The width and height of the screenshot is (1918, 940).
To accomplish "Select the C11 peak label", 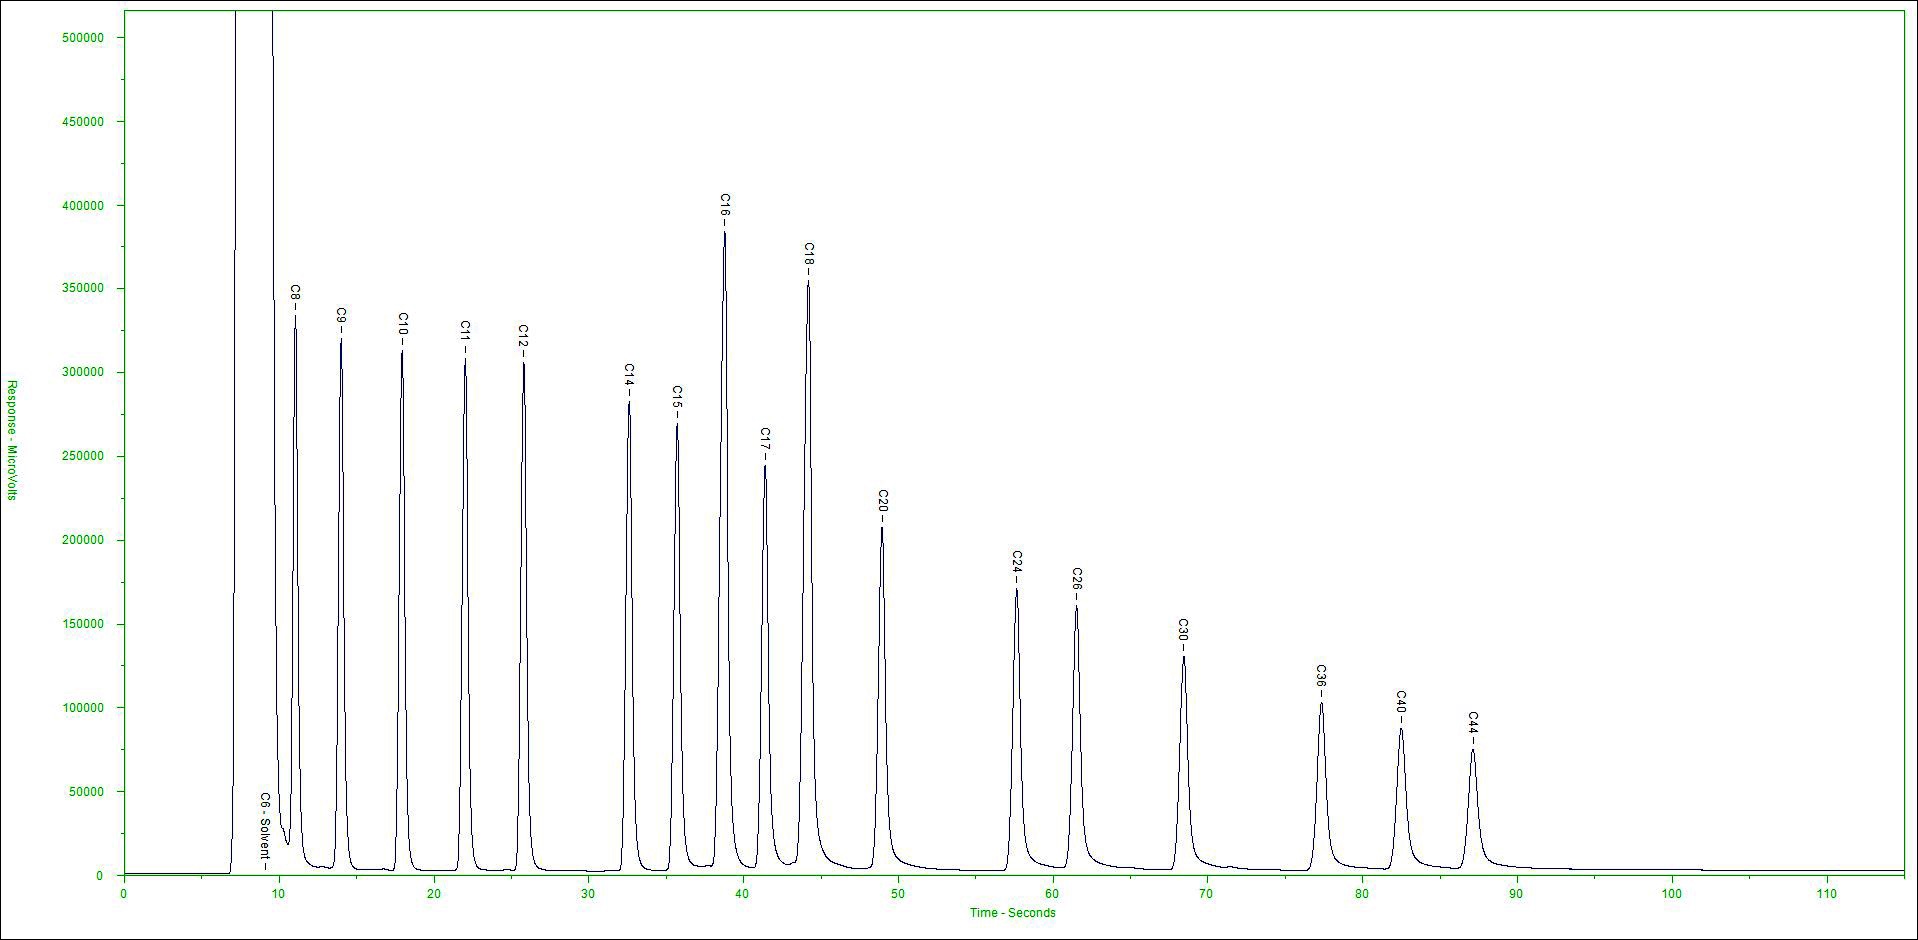I will (x=465, y=332).
